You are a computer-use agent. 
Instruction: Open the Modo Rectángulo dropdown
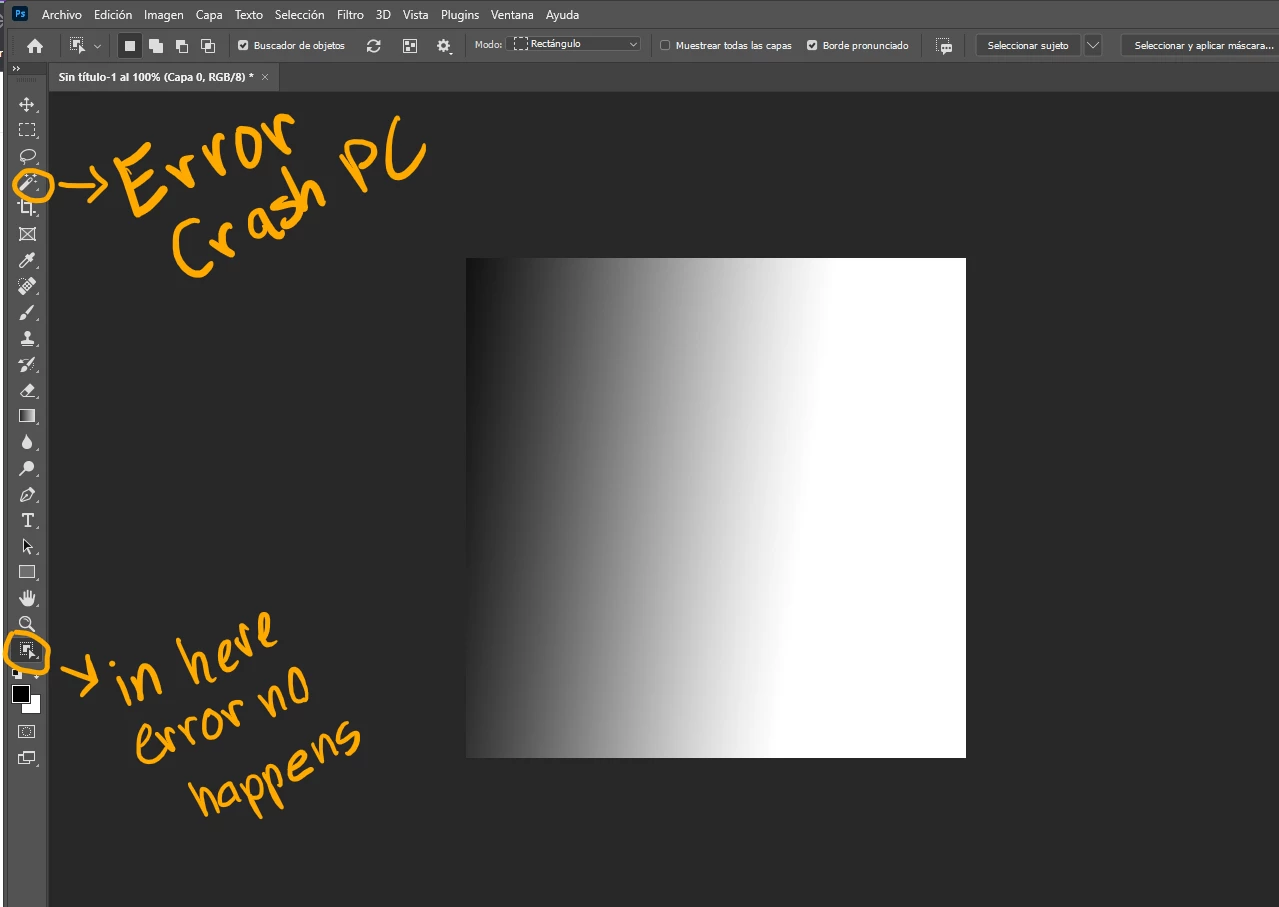pos(573,44)
